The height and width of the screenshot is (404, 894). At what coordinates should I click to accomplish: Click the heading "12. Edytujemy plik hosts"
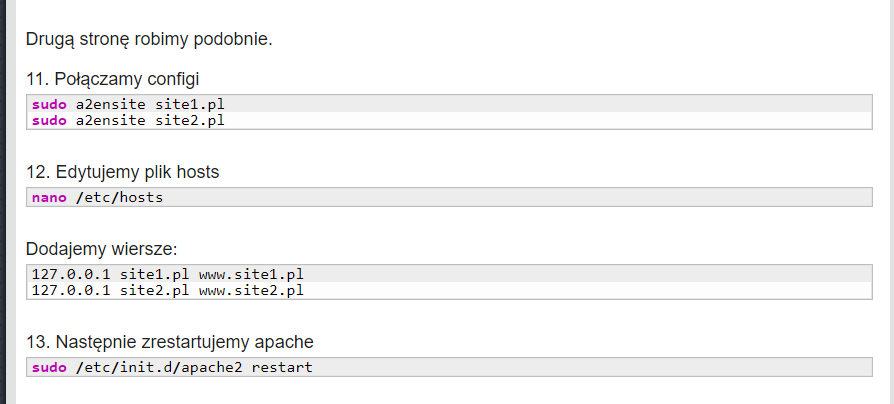[x=122, y=172]
